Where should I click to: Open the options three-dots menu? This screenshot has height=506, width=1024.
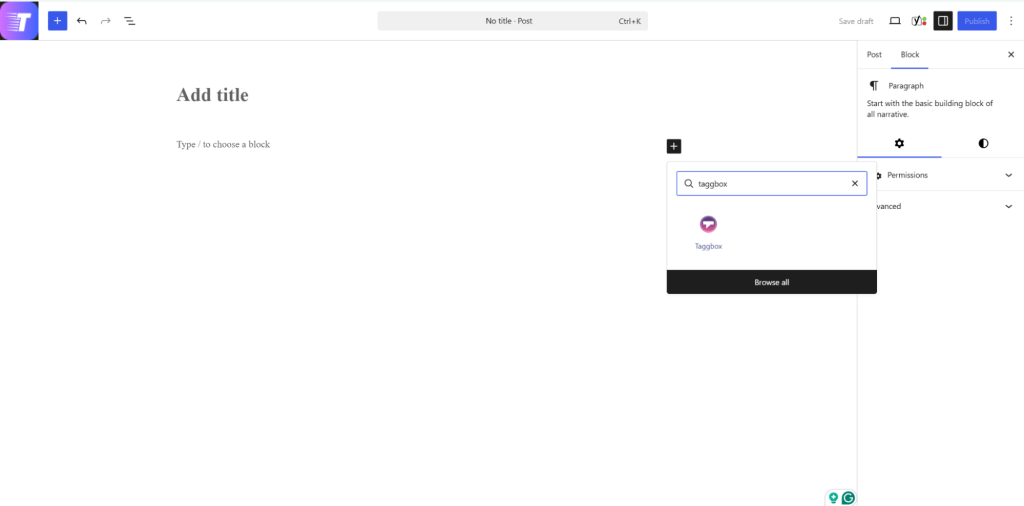pyautogui.click(x=1011, y=21)
